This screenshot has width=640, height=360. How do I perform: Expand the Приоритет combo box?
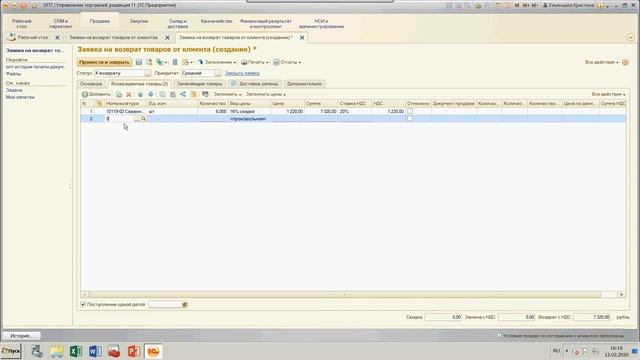[x=218, y=73]
